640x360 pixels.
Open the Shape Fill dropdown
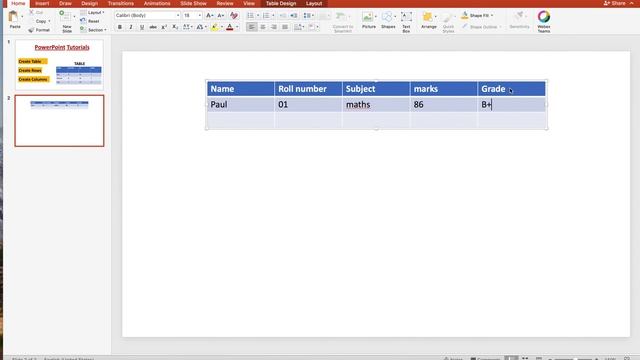click(492, 16)
